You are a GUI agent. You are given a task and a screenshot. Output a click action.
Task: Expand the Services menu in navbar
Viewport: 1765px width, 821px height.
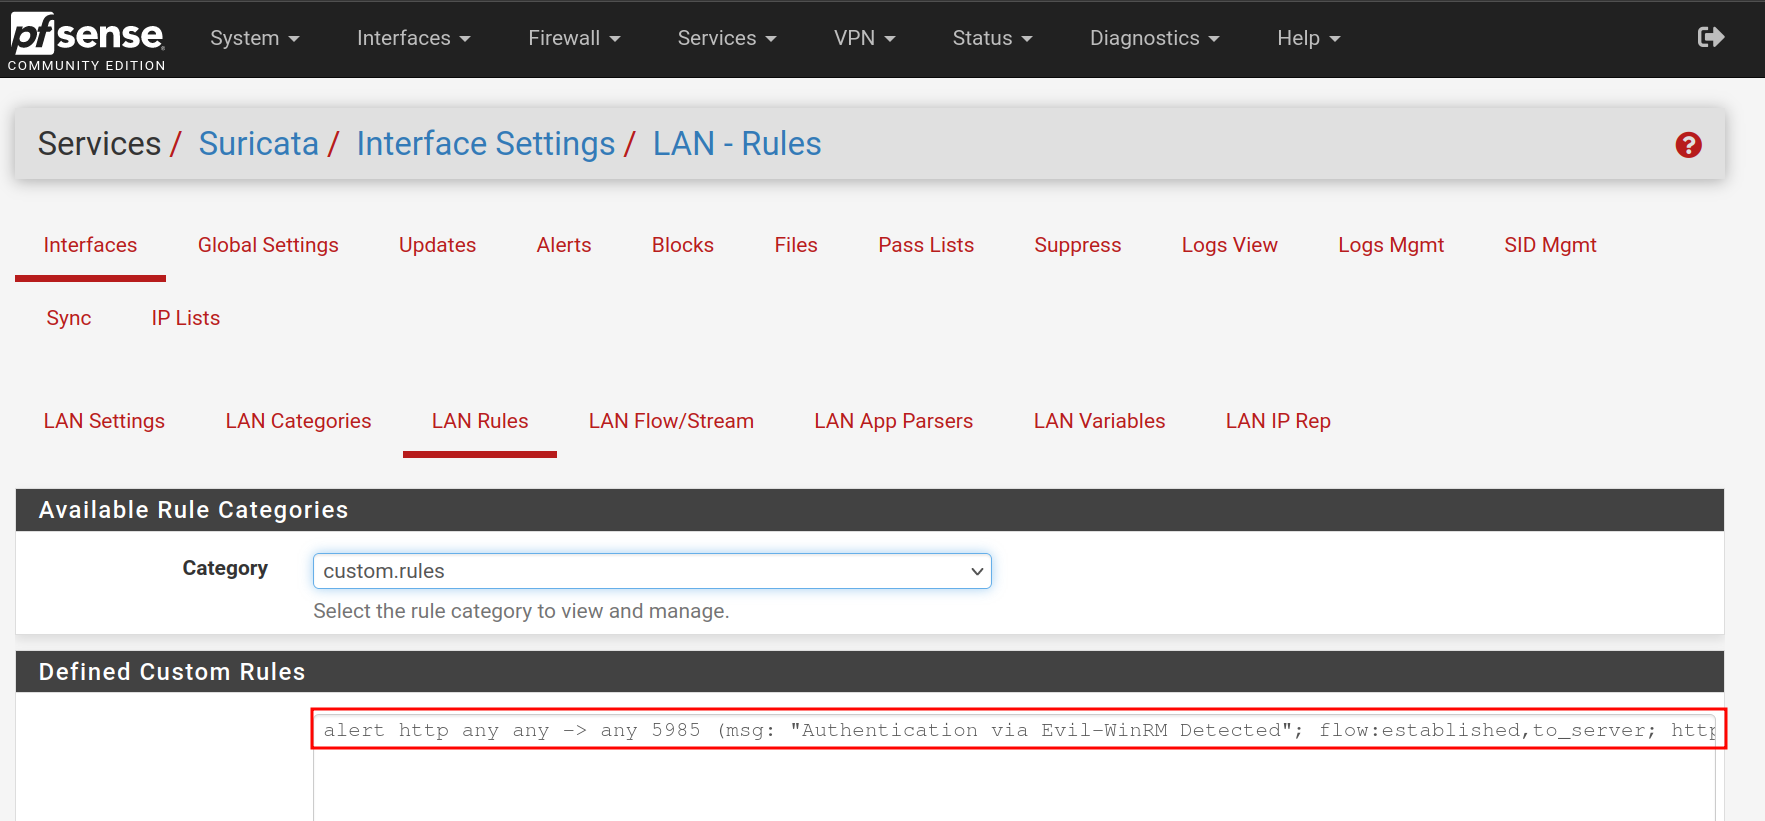tap(727, 38)
